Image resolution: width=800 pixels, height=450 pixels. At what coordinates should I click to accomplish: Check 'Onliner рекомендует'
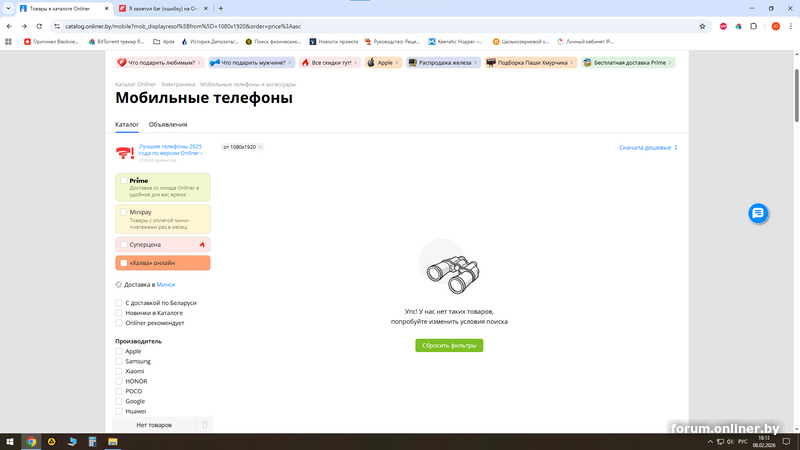(x=118, y=323)
